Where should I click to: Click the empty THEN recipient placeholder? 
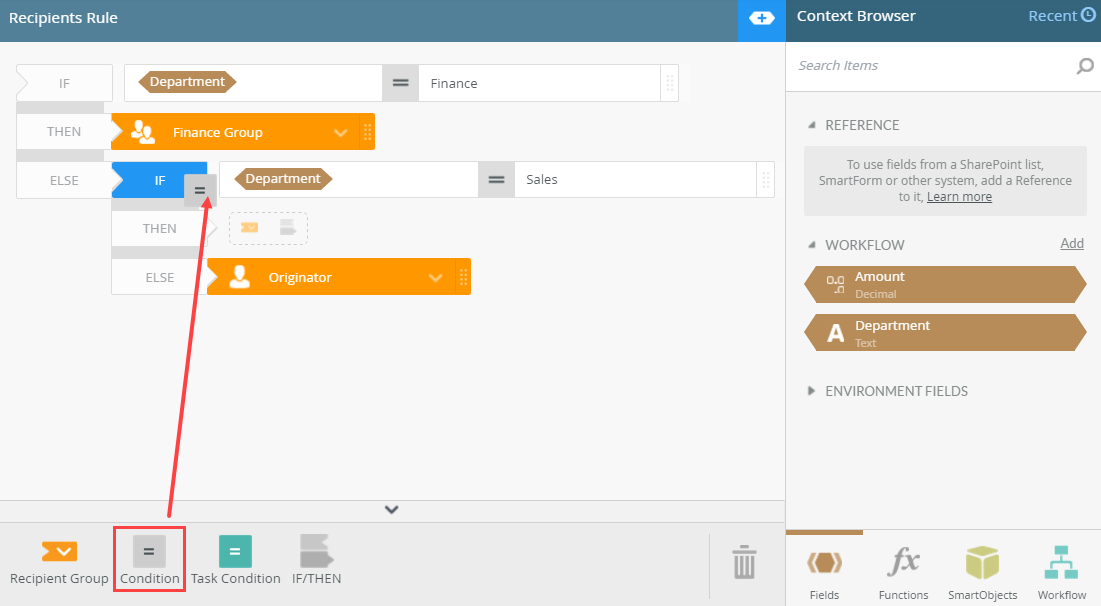[x=268, y=228]
